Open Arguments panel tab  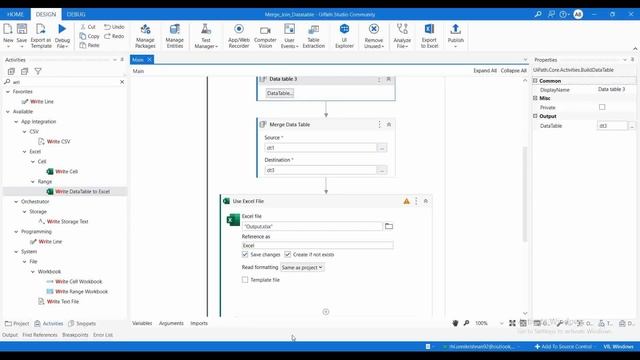[x=171, y=323]
